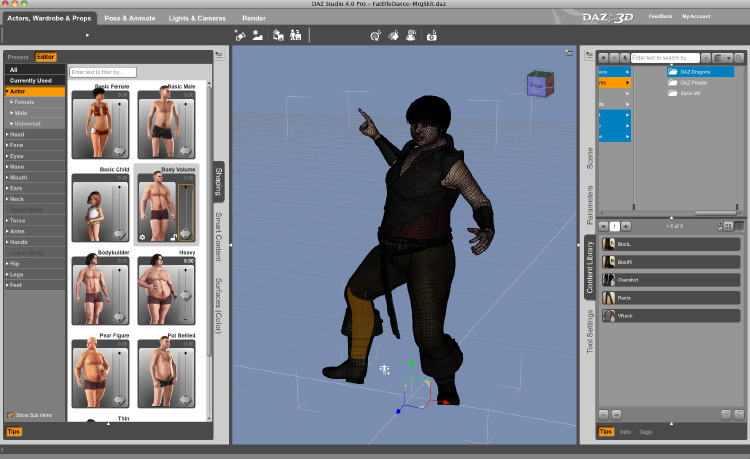Image resolution: width=750 pixels, height=459 pixels.
Task: Click the Heavy morph slider handle
Action: 186,295
